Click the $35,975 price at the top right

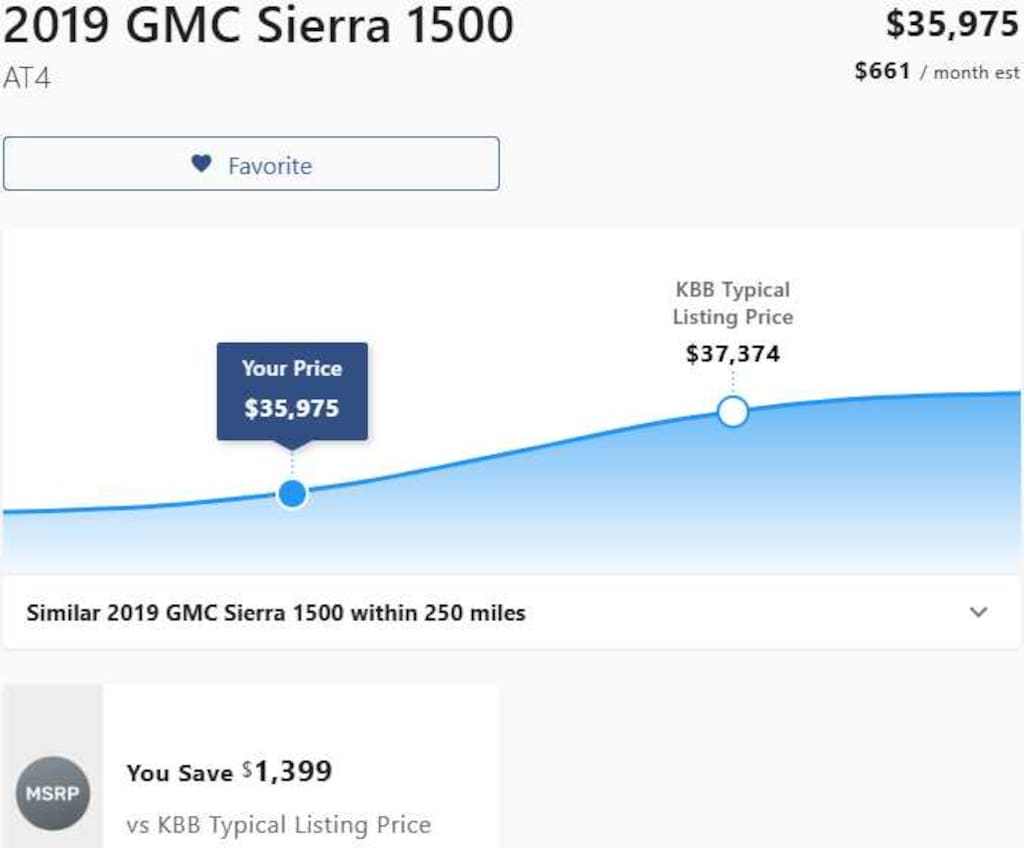(x=951, y=25)
